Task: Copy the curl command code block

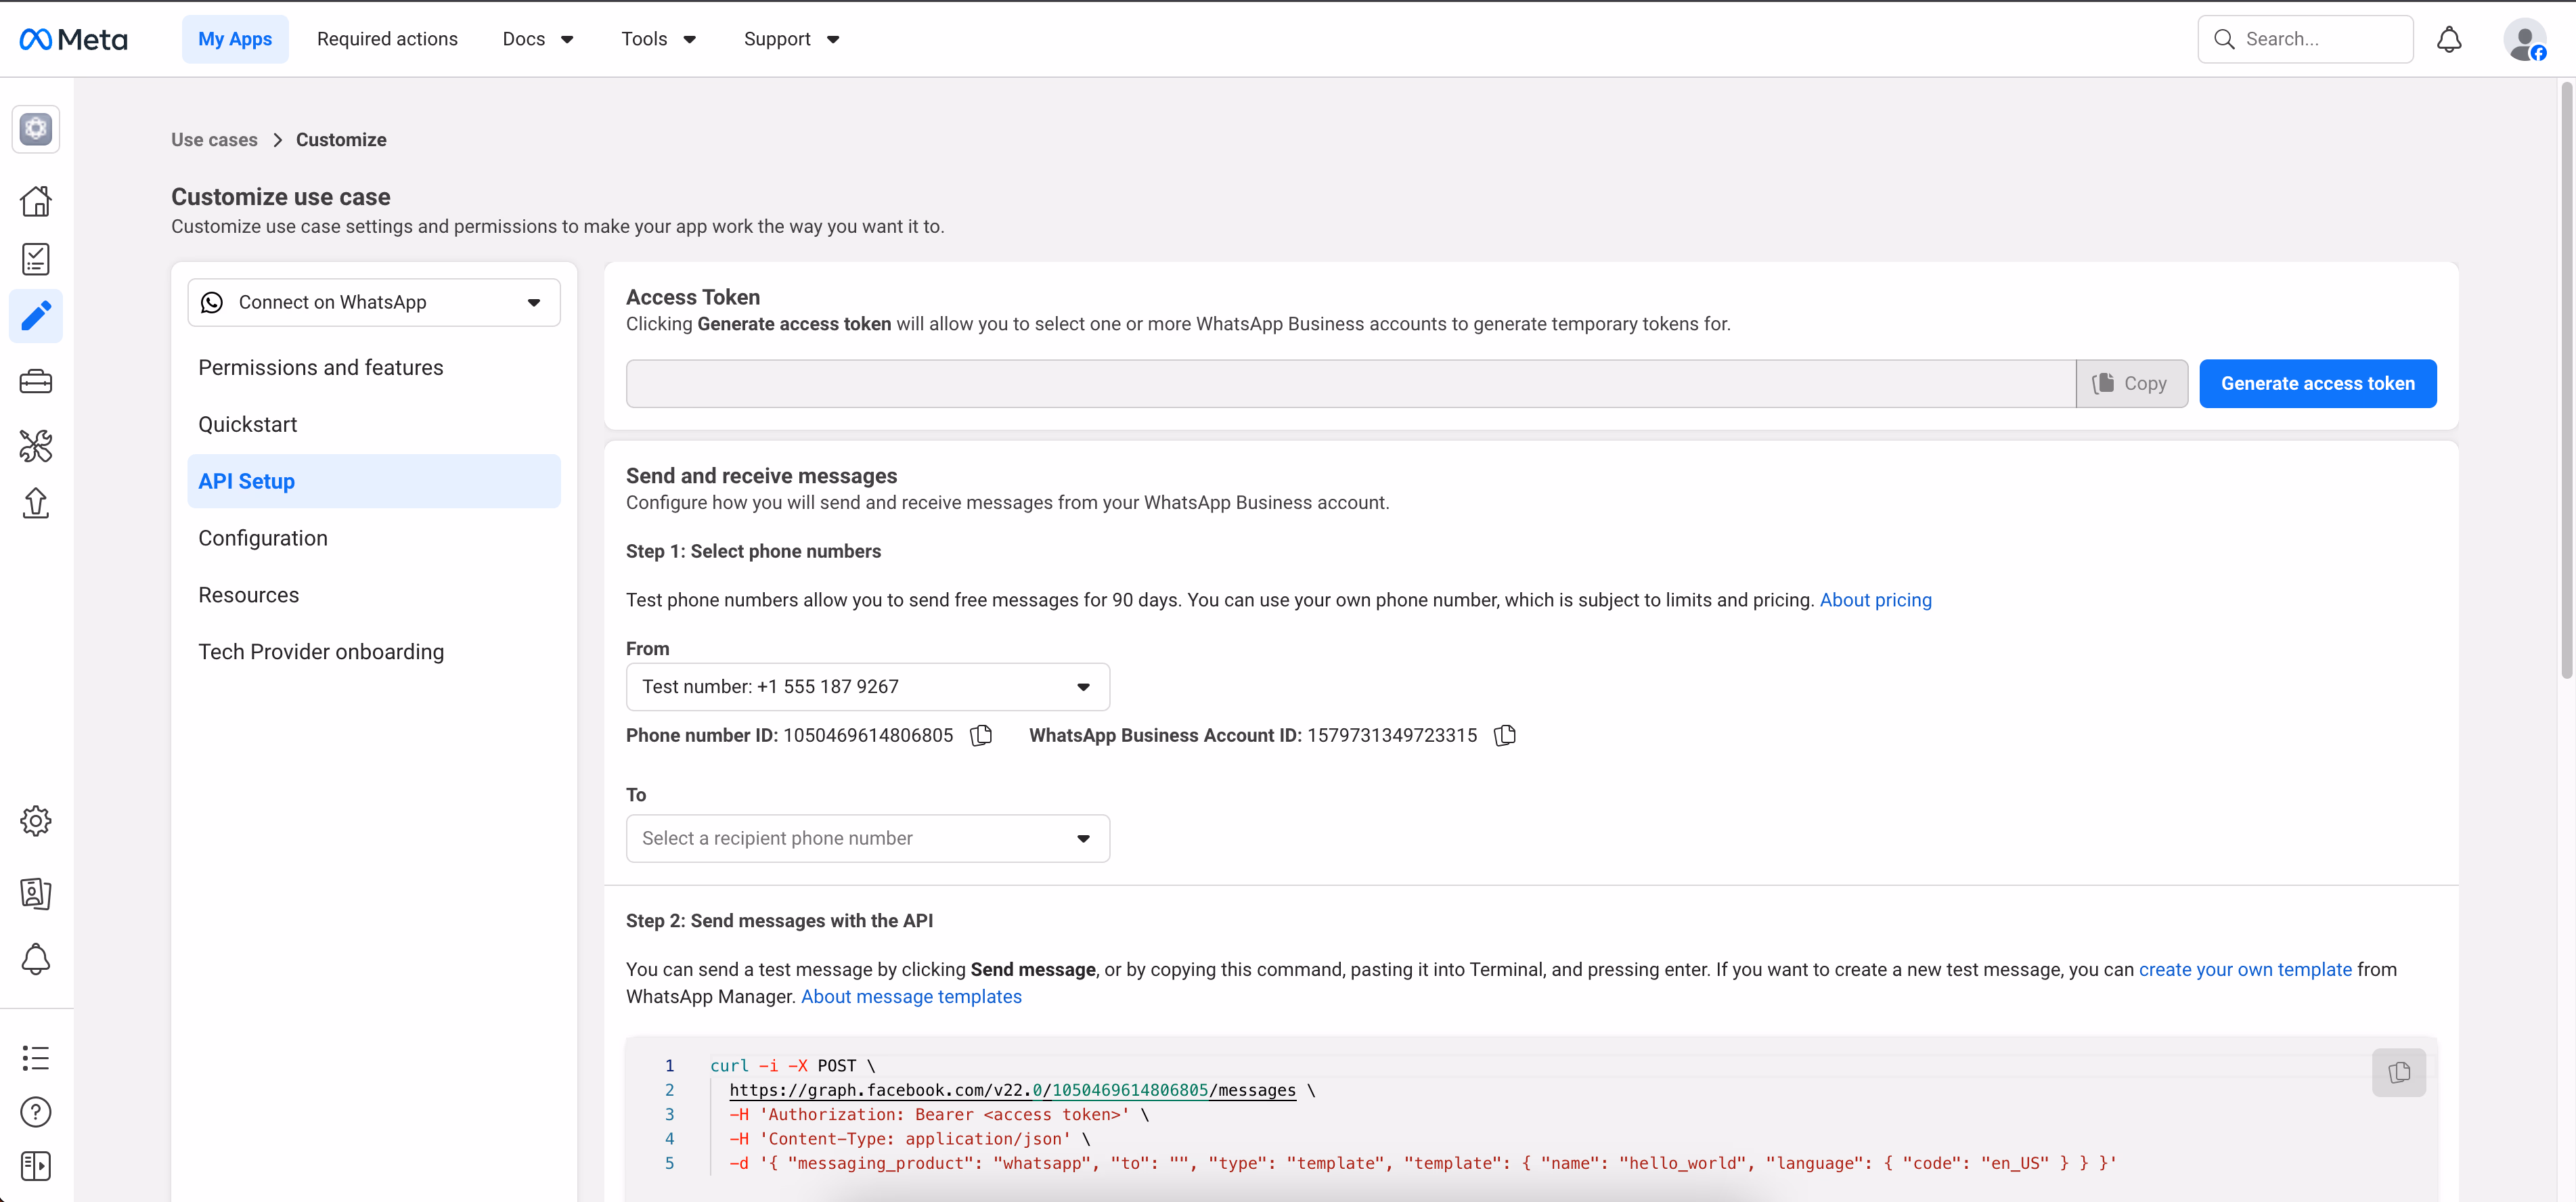Action: [x=2398, y=1072]
